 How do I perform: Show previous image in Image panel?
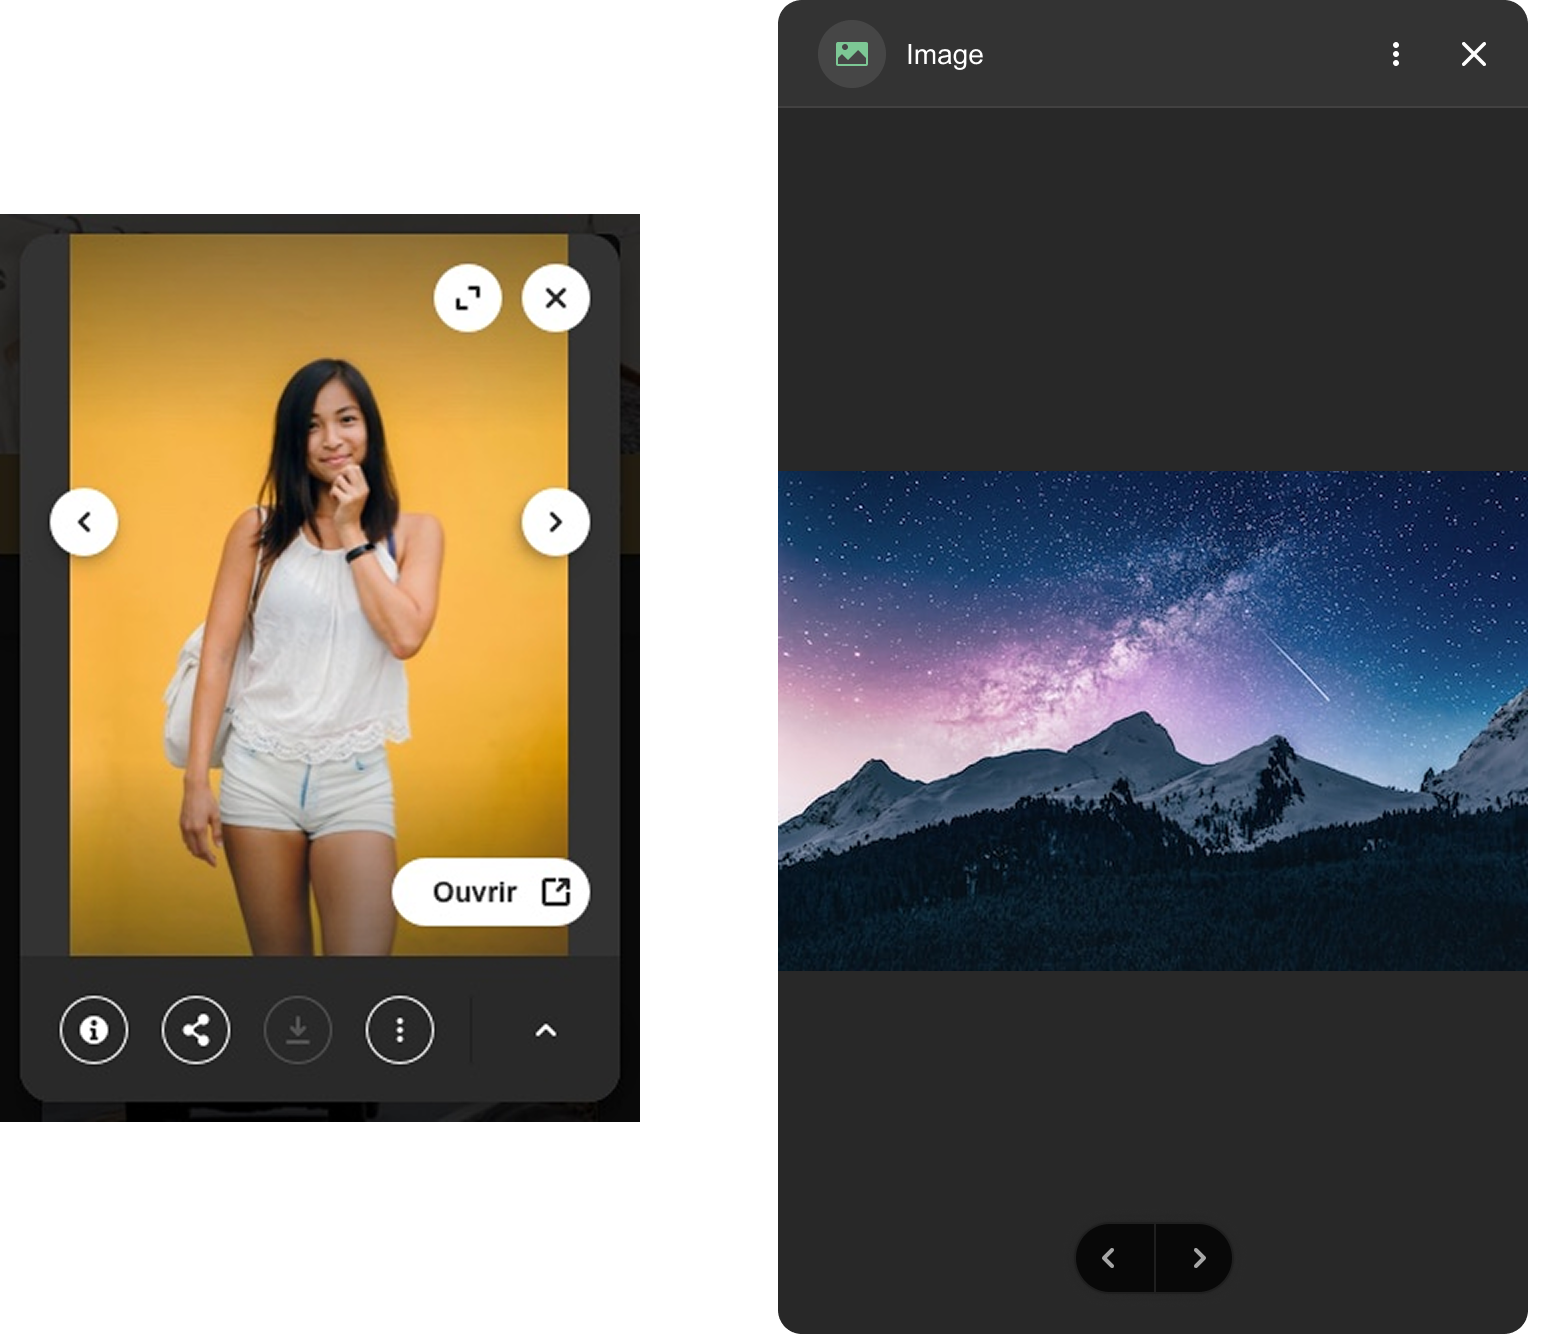click(1114, 1258)
